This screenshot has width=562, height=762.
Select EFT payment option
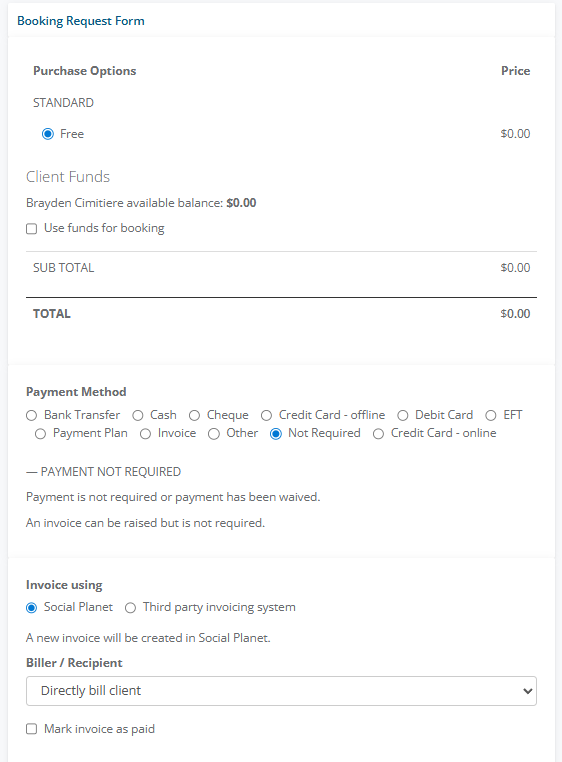click(x=491, y=415)
